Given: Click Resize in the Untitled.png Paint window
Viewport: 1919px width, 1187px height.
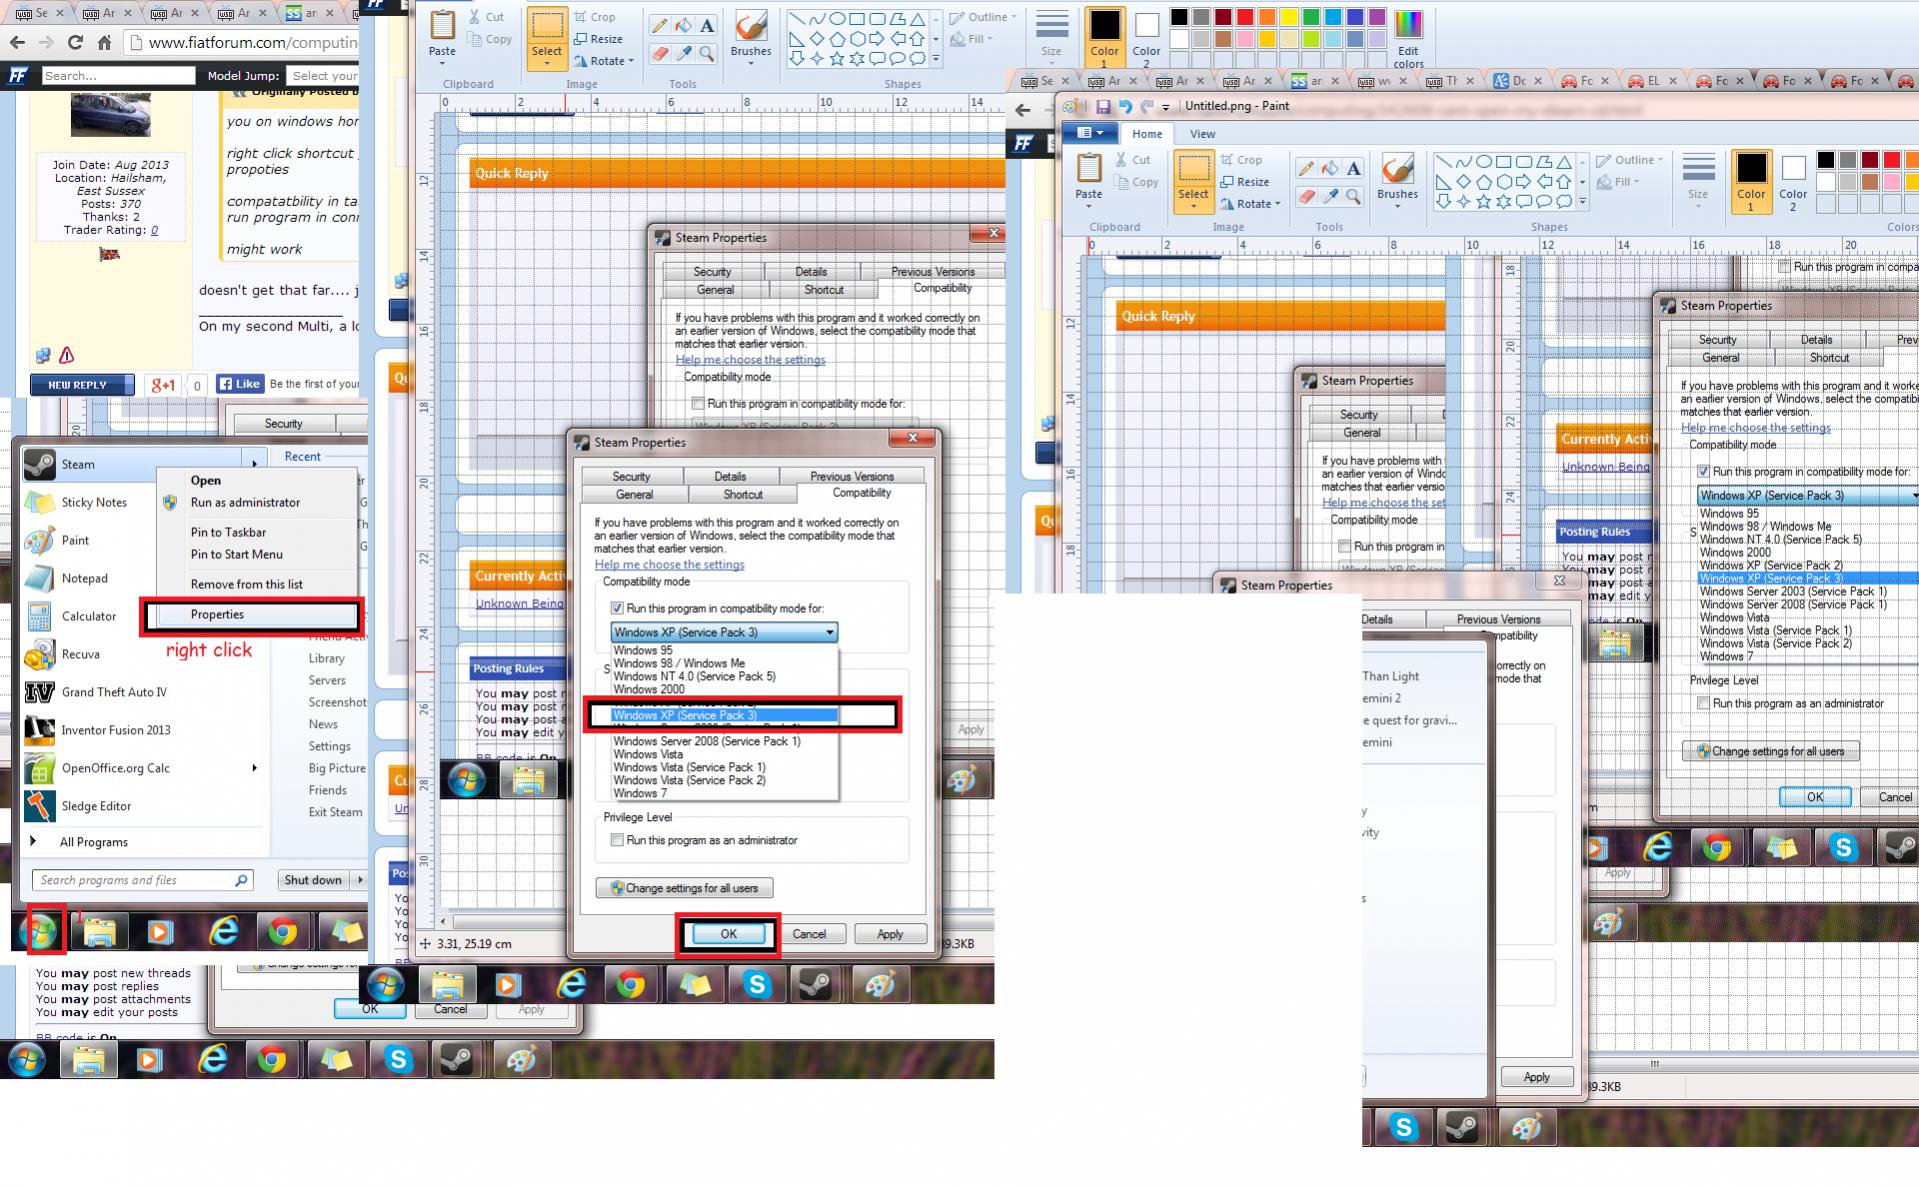Looking at the screenshot, I should coord(1245,182).
